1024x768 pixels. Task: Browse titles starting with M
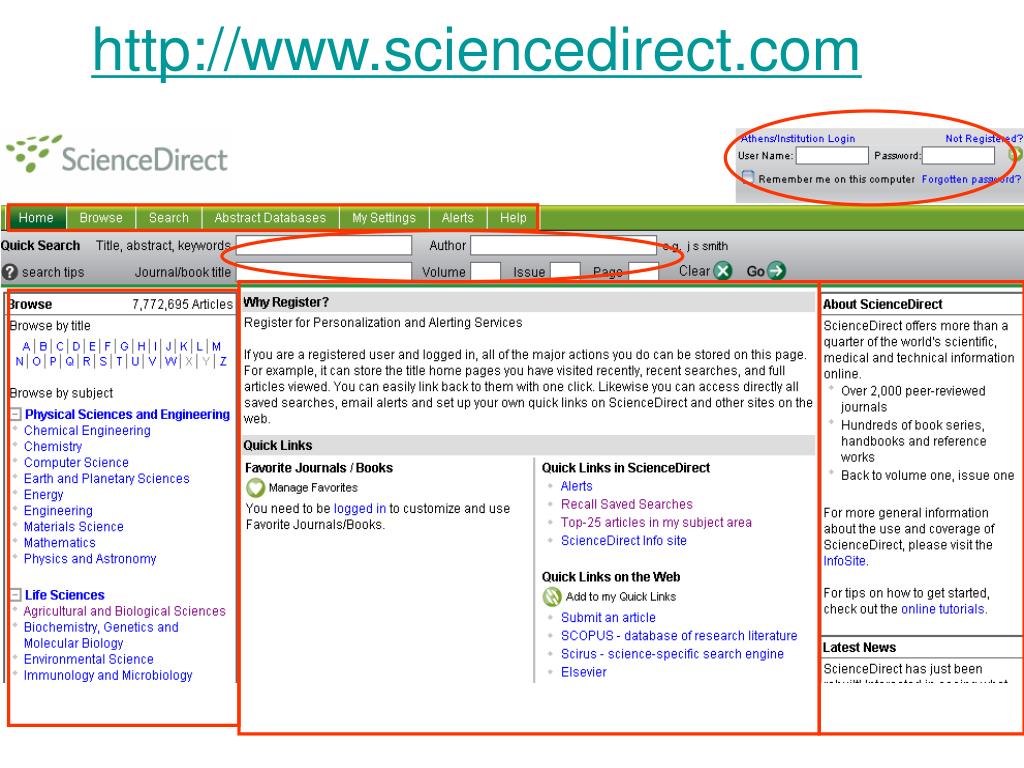click(216, 346)
